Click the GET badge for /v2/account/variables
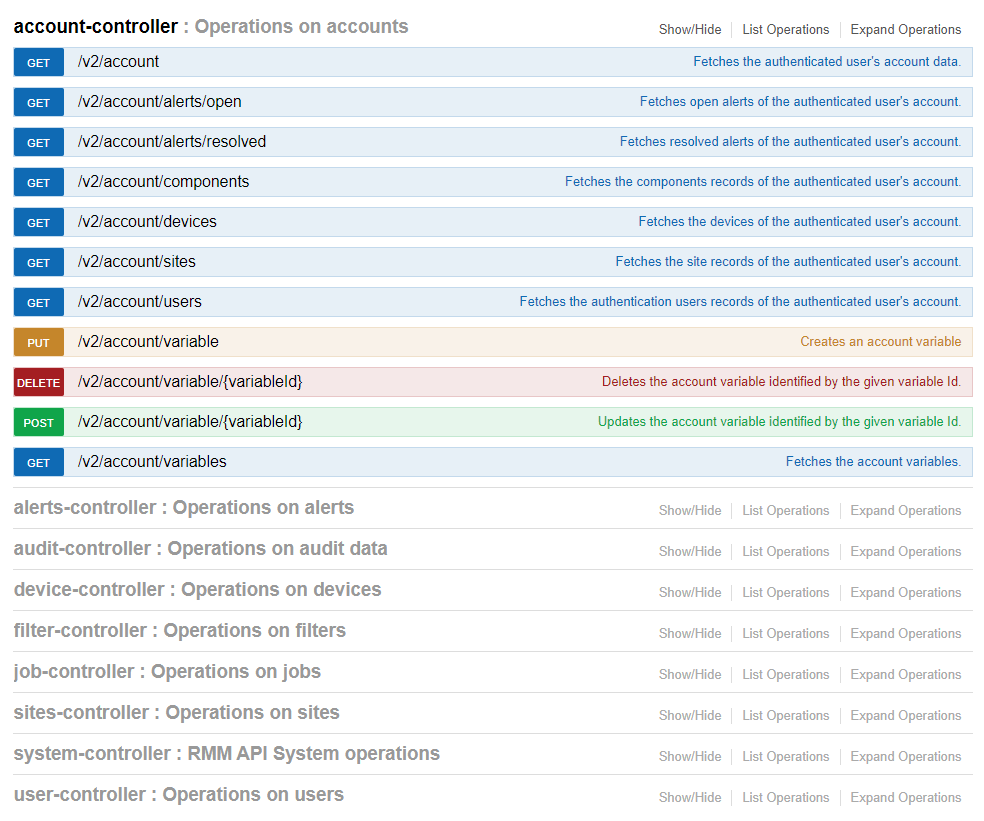Viewport: 984px width, 821px height. [x=38, y=463]
